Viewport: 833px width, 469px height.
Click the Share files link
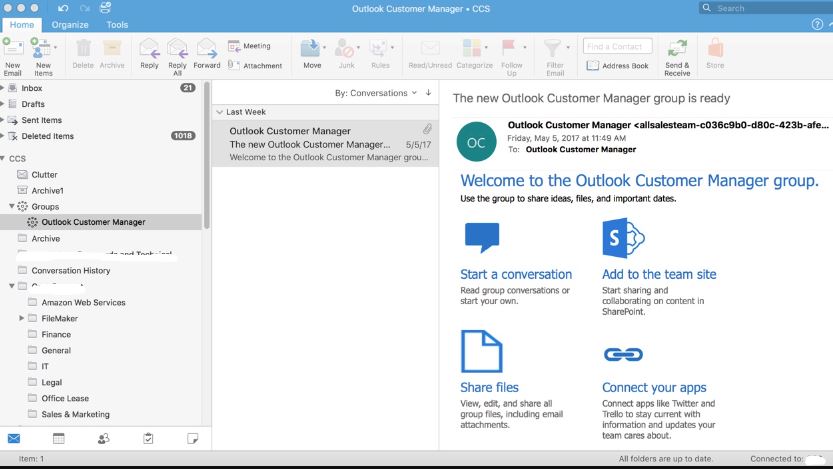pyautogui.click(x=489, y=387)
